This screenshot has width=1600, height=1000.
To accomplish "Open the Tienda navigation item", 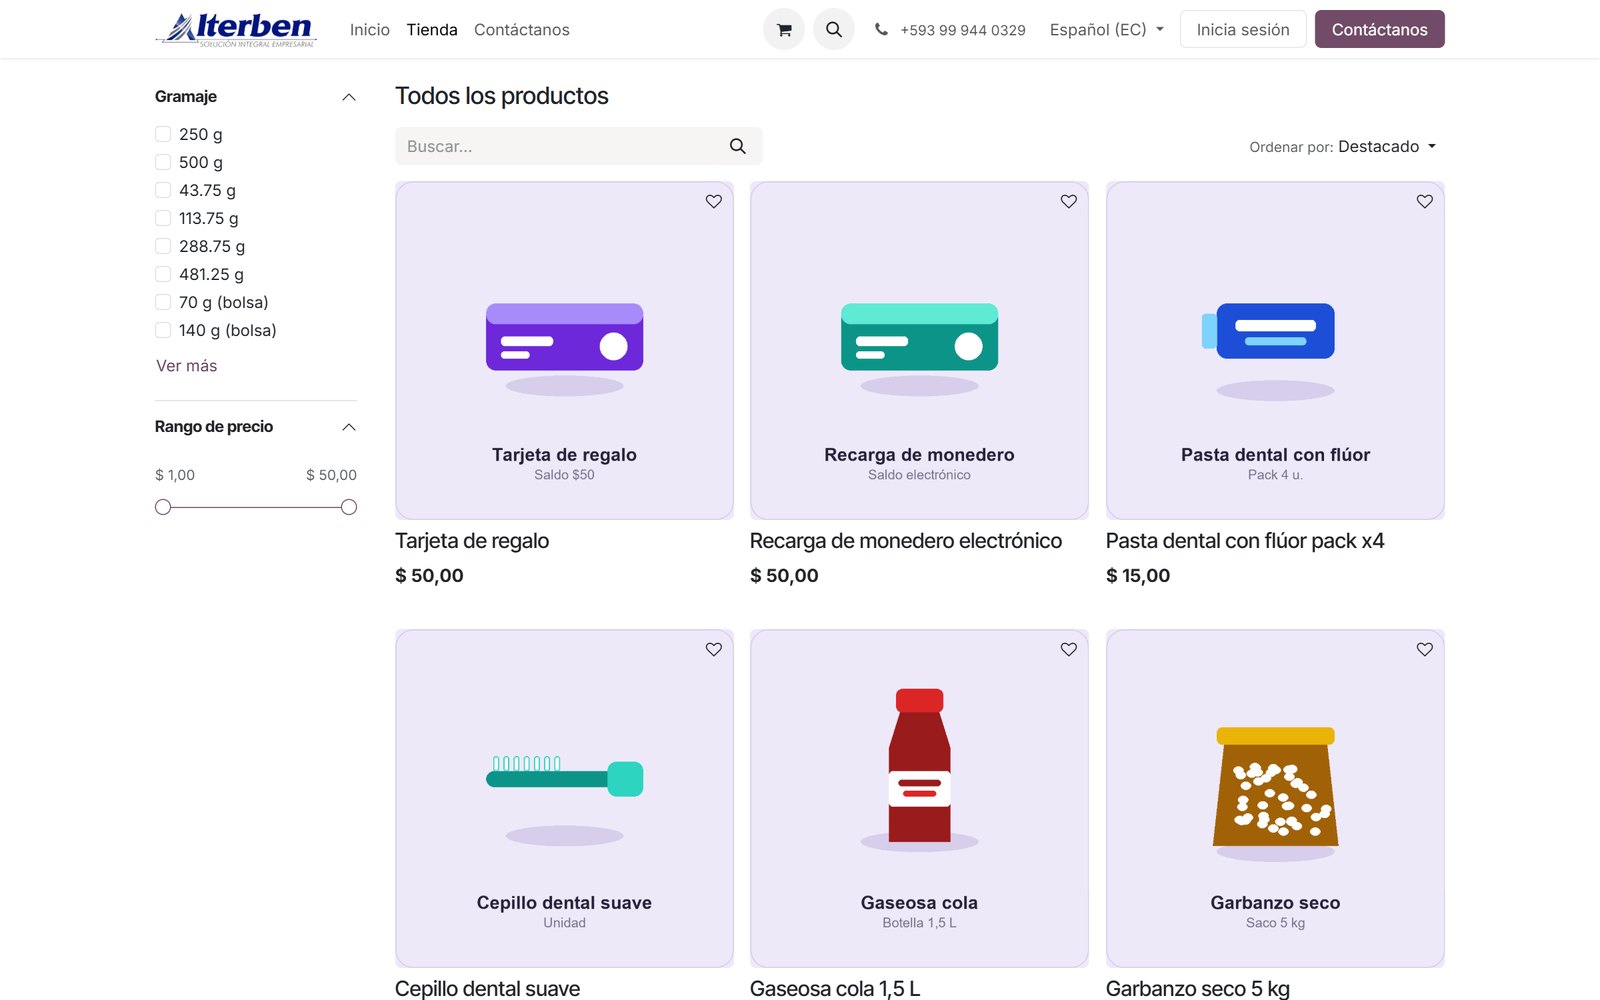I will 432,30.
